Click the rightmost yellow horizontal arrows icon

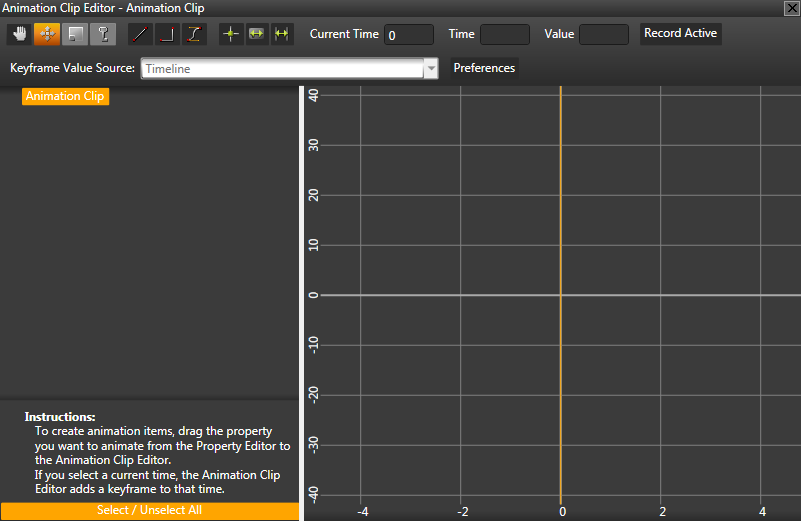(282, 34)
